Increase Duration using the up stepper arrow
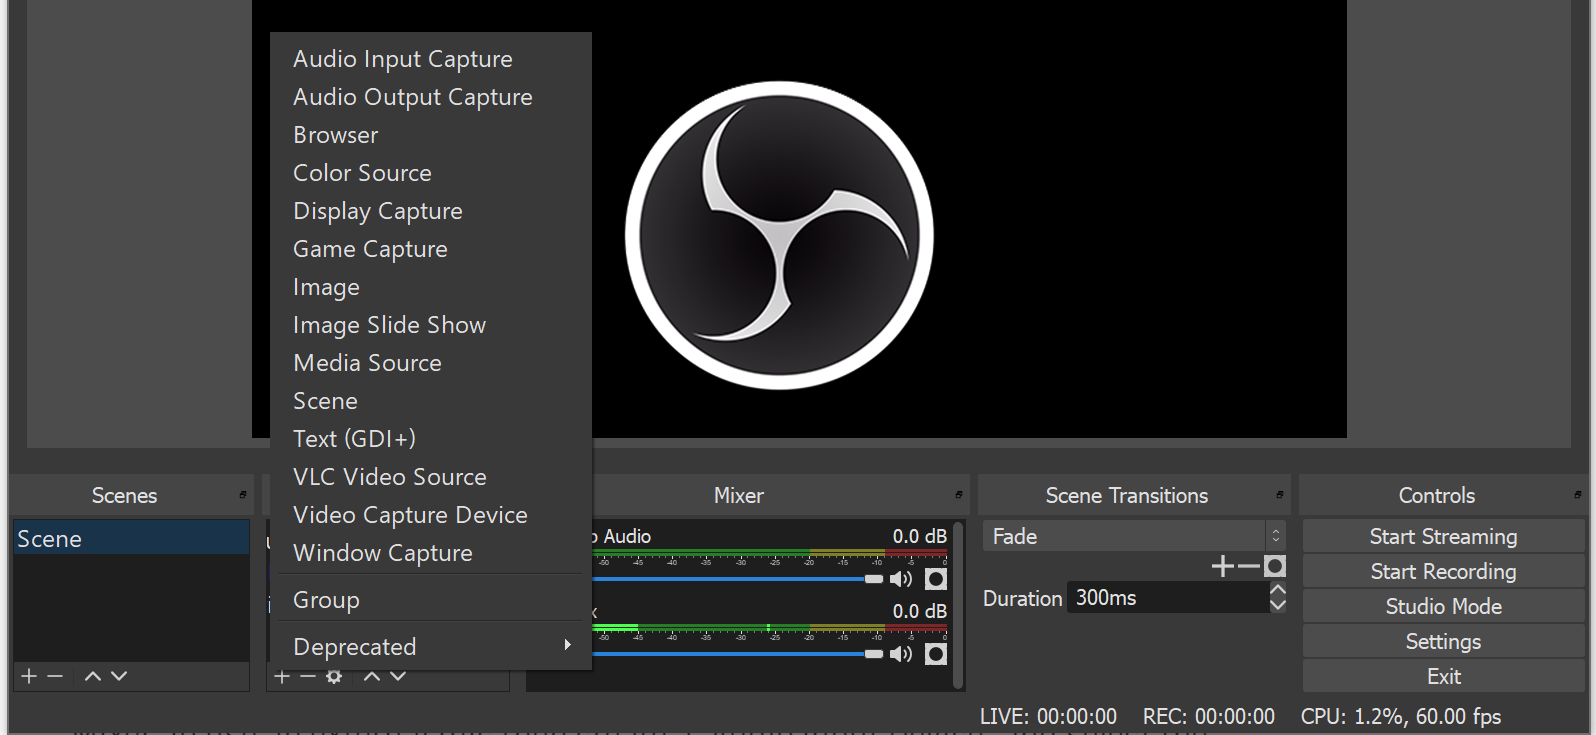The height and width of the screenshot is (735, 1596). (1278, 590)
